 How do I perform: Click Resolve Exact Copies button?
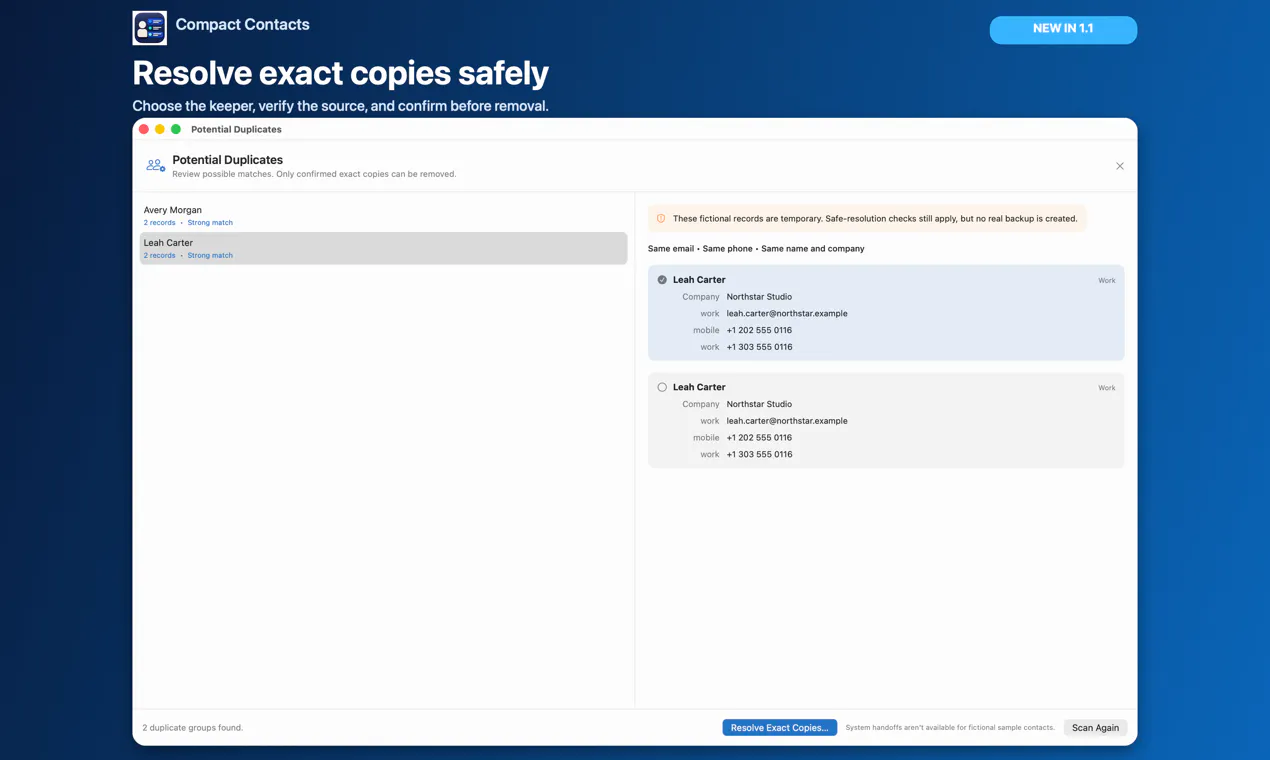(779, 727)
